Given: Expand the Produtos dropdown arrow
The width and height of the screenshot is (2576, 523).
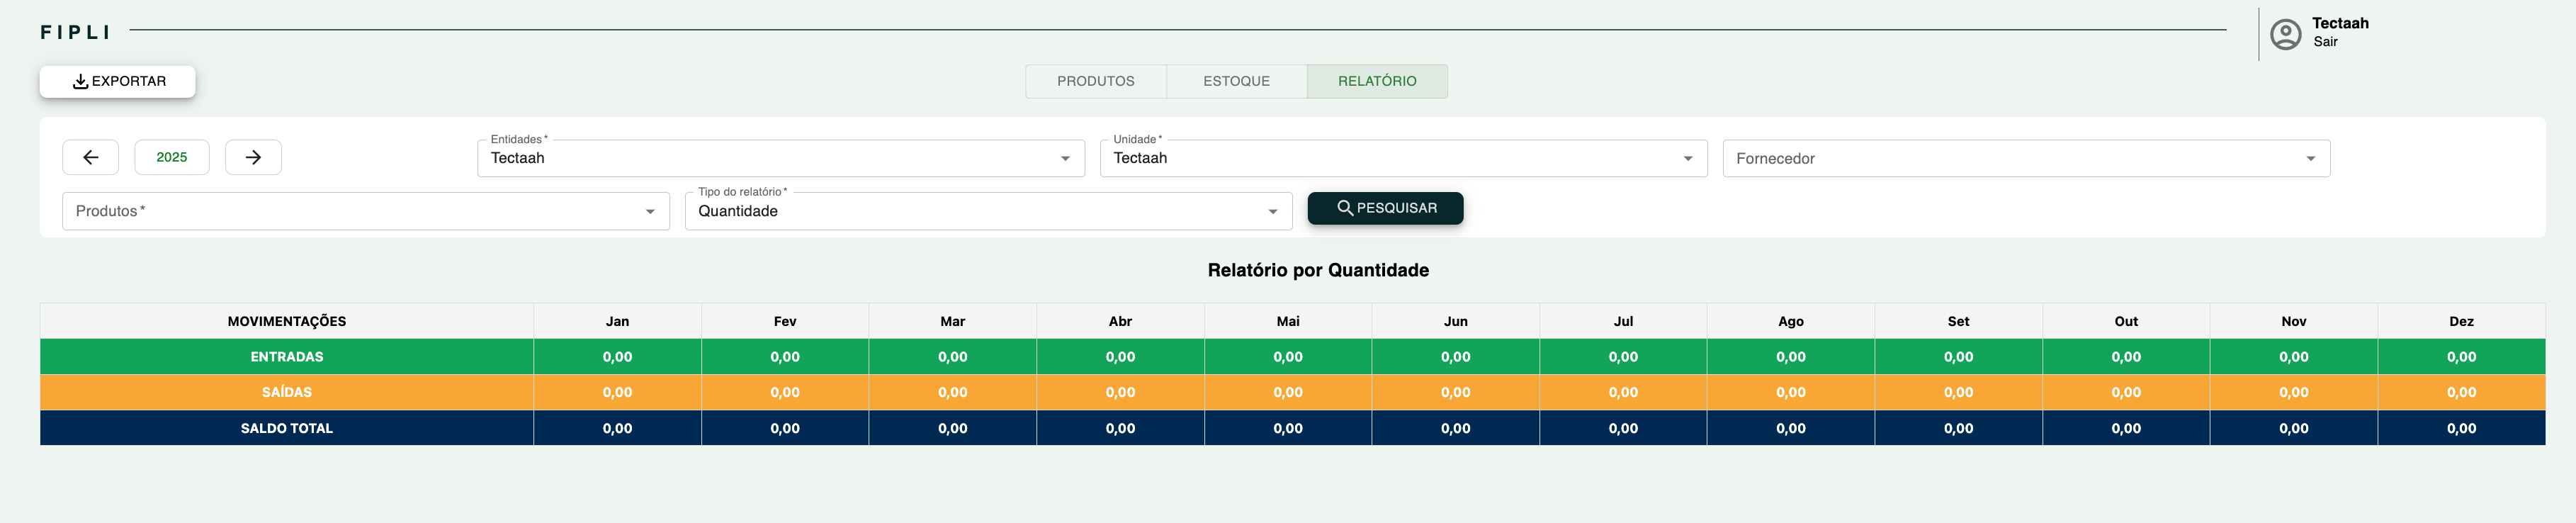Looking at the screenshot, I should pyautogui.click(x=650, y=212).
